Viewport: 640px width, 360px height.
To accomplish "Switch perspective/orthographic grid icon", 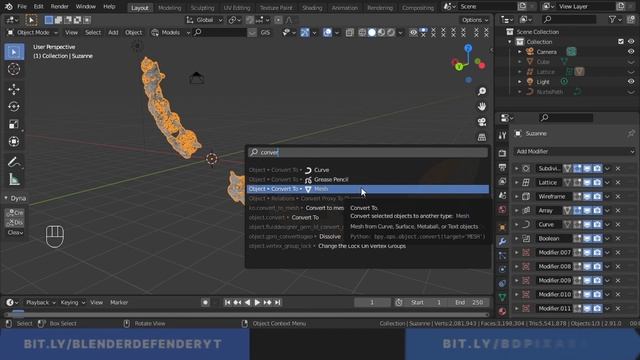I will pyautogui.click(x=482, y=137).
